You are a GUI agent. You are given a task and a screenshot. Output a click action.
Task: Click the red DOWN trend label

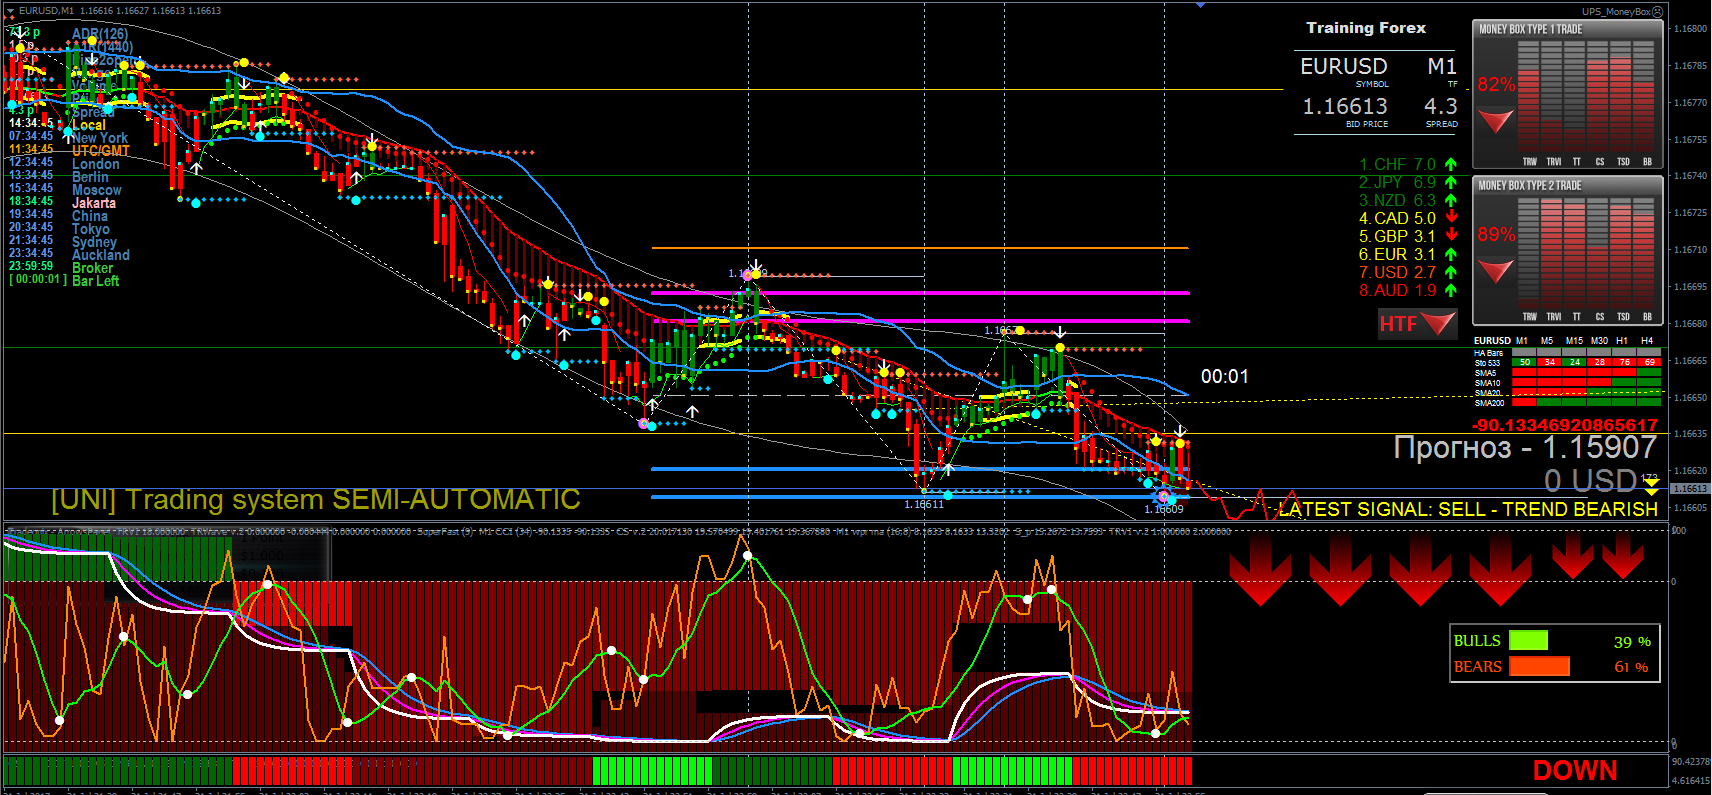click(1575, 770)
